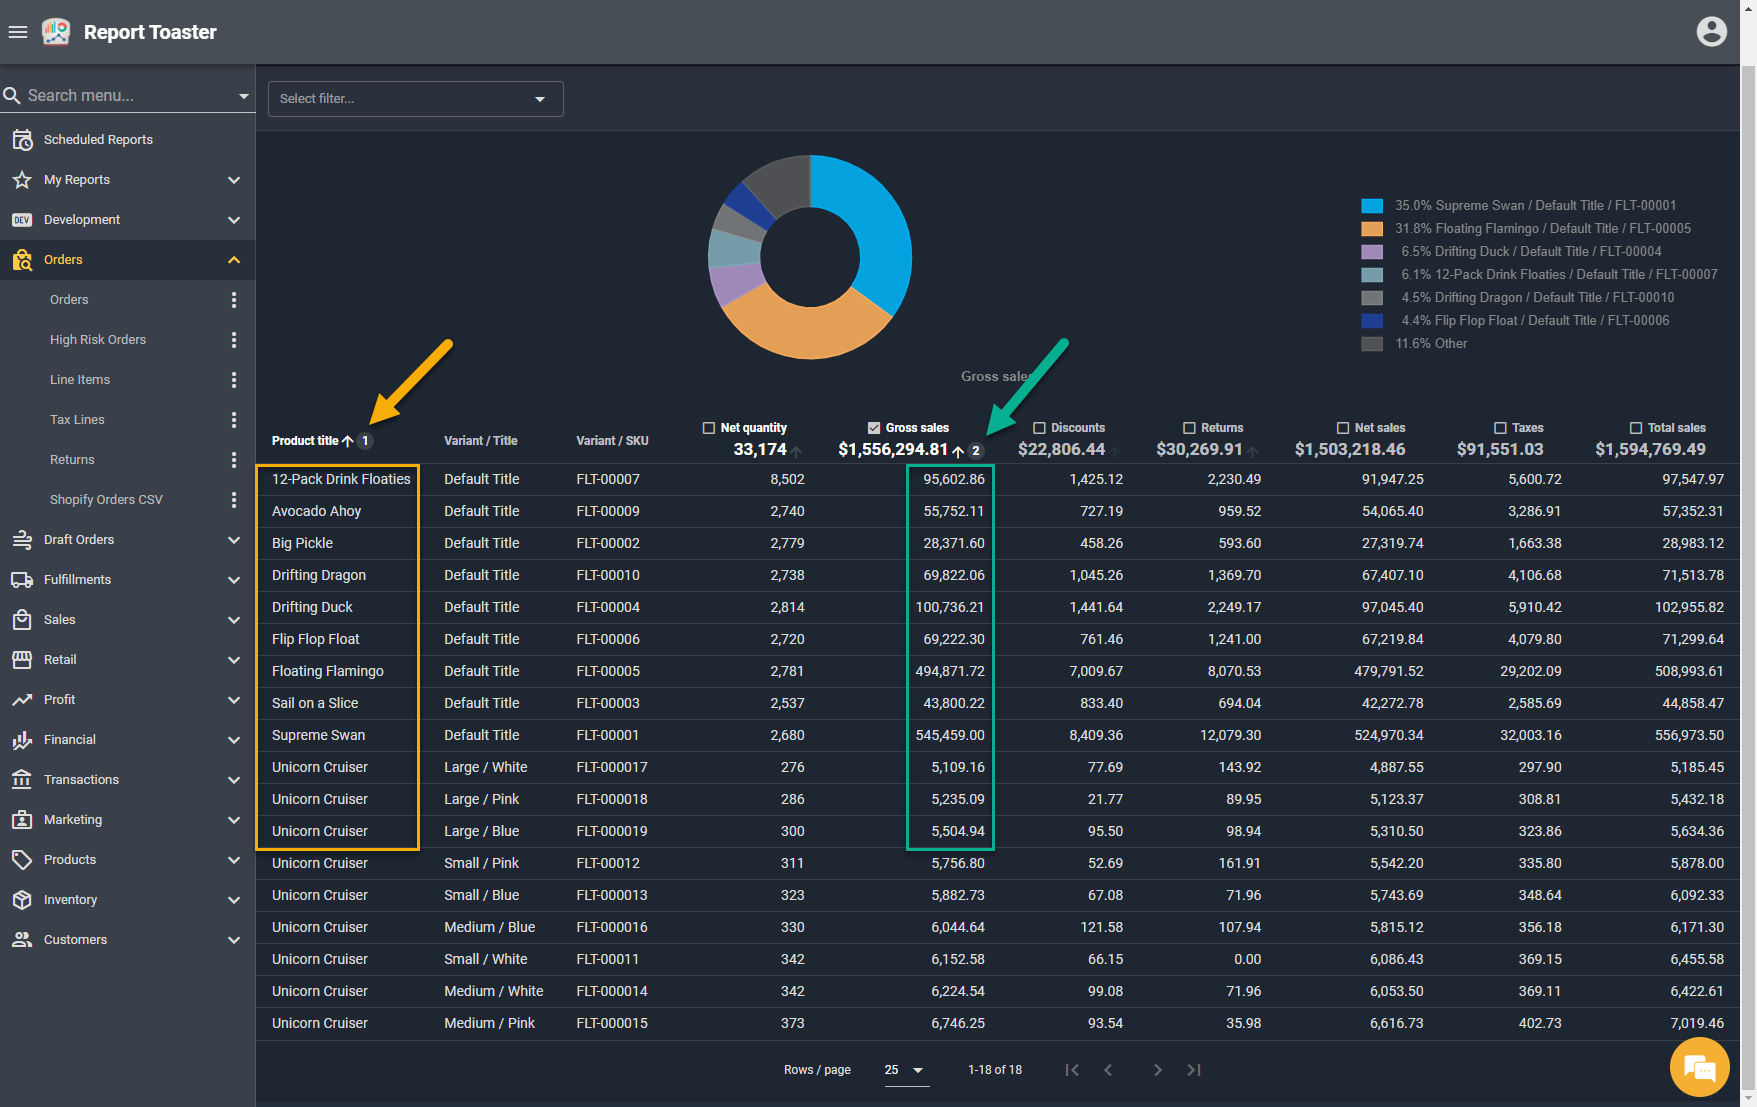Open the Line Items report

tap(80, 380)
